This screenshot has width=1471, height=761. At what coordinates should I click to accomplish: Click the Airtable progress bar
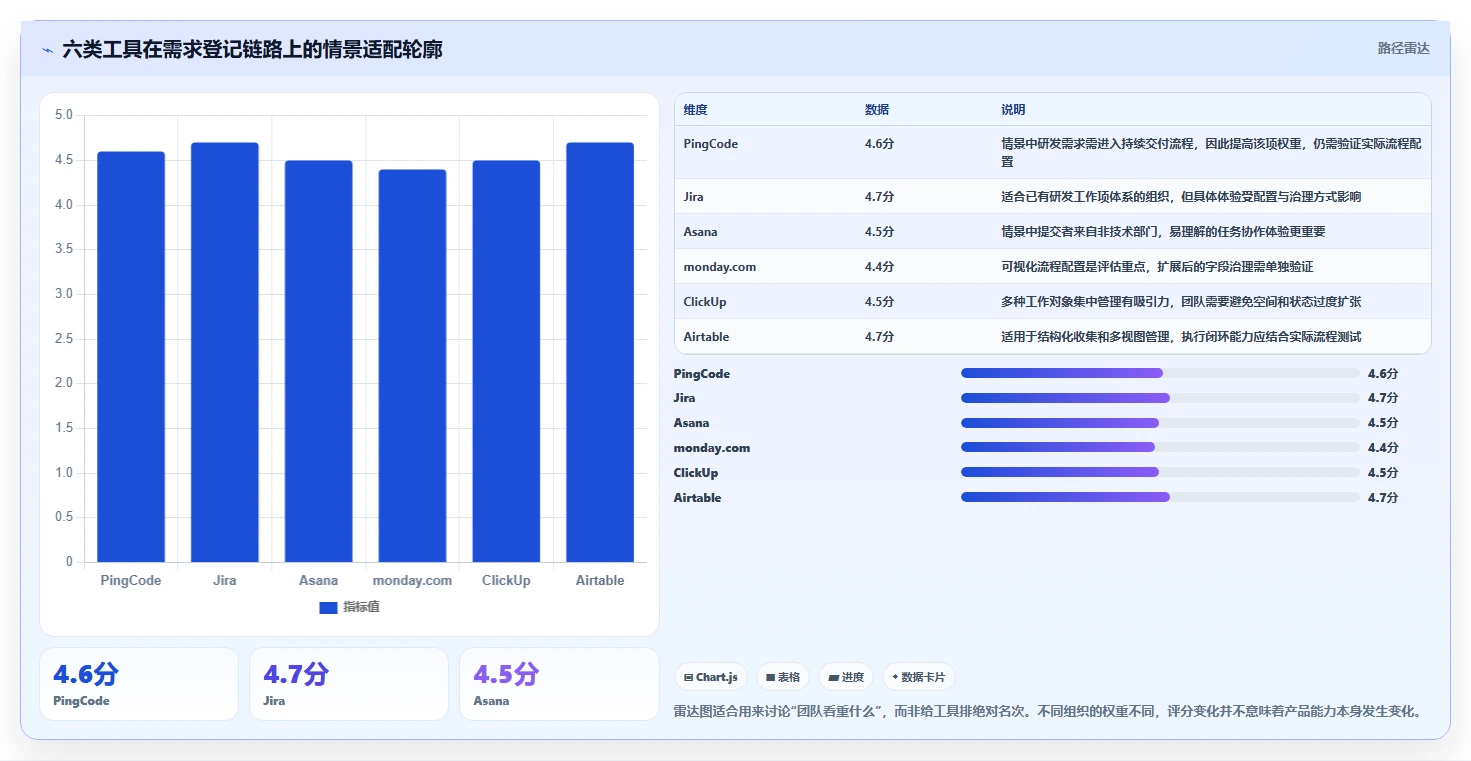pos(1160,497)
